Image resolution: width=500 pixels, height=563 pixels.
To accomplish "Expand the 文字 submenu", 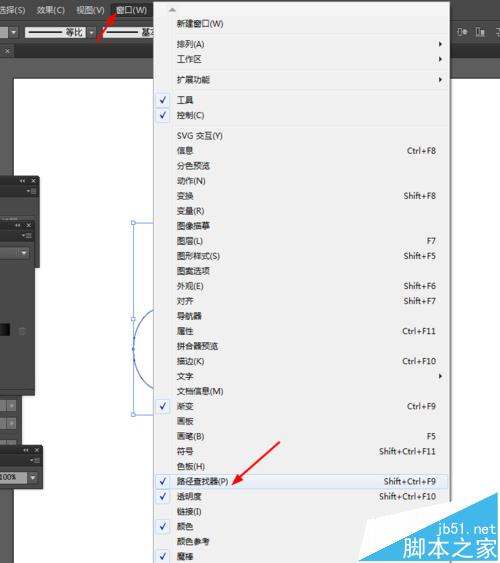I will point(302,376).
